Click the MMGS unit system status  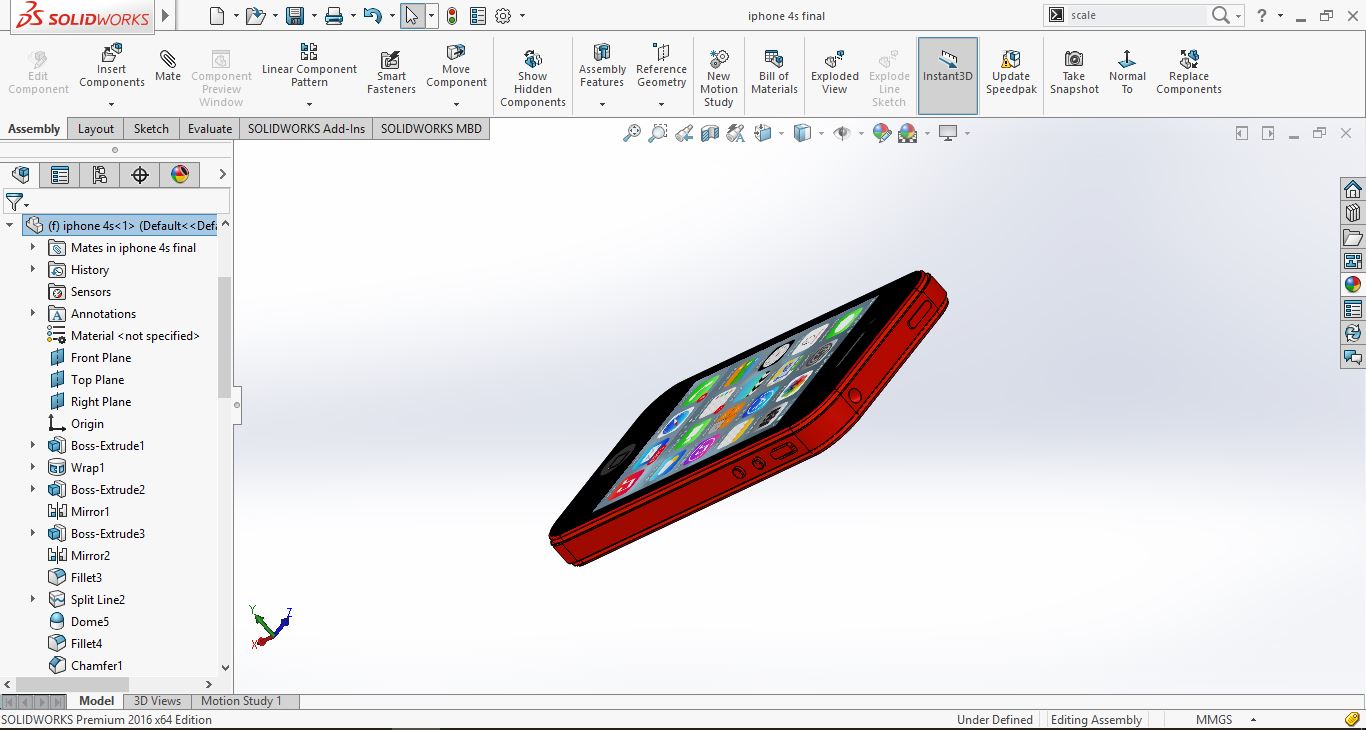[1214, 720]
